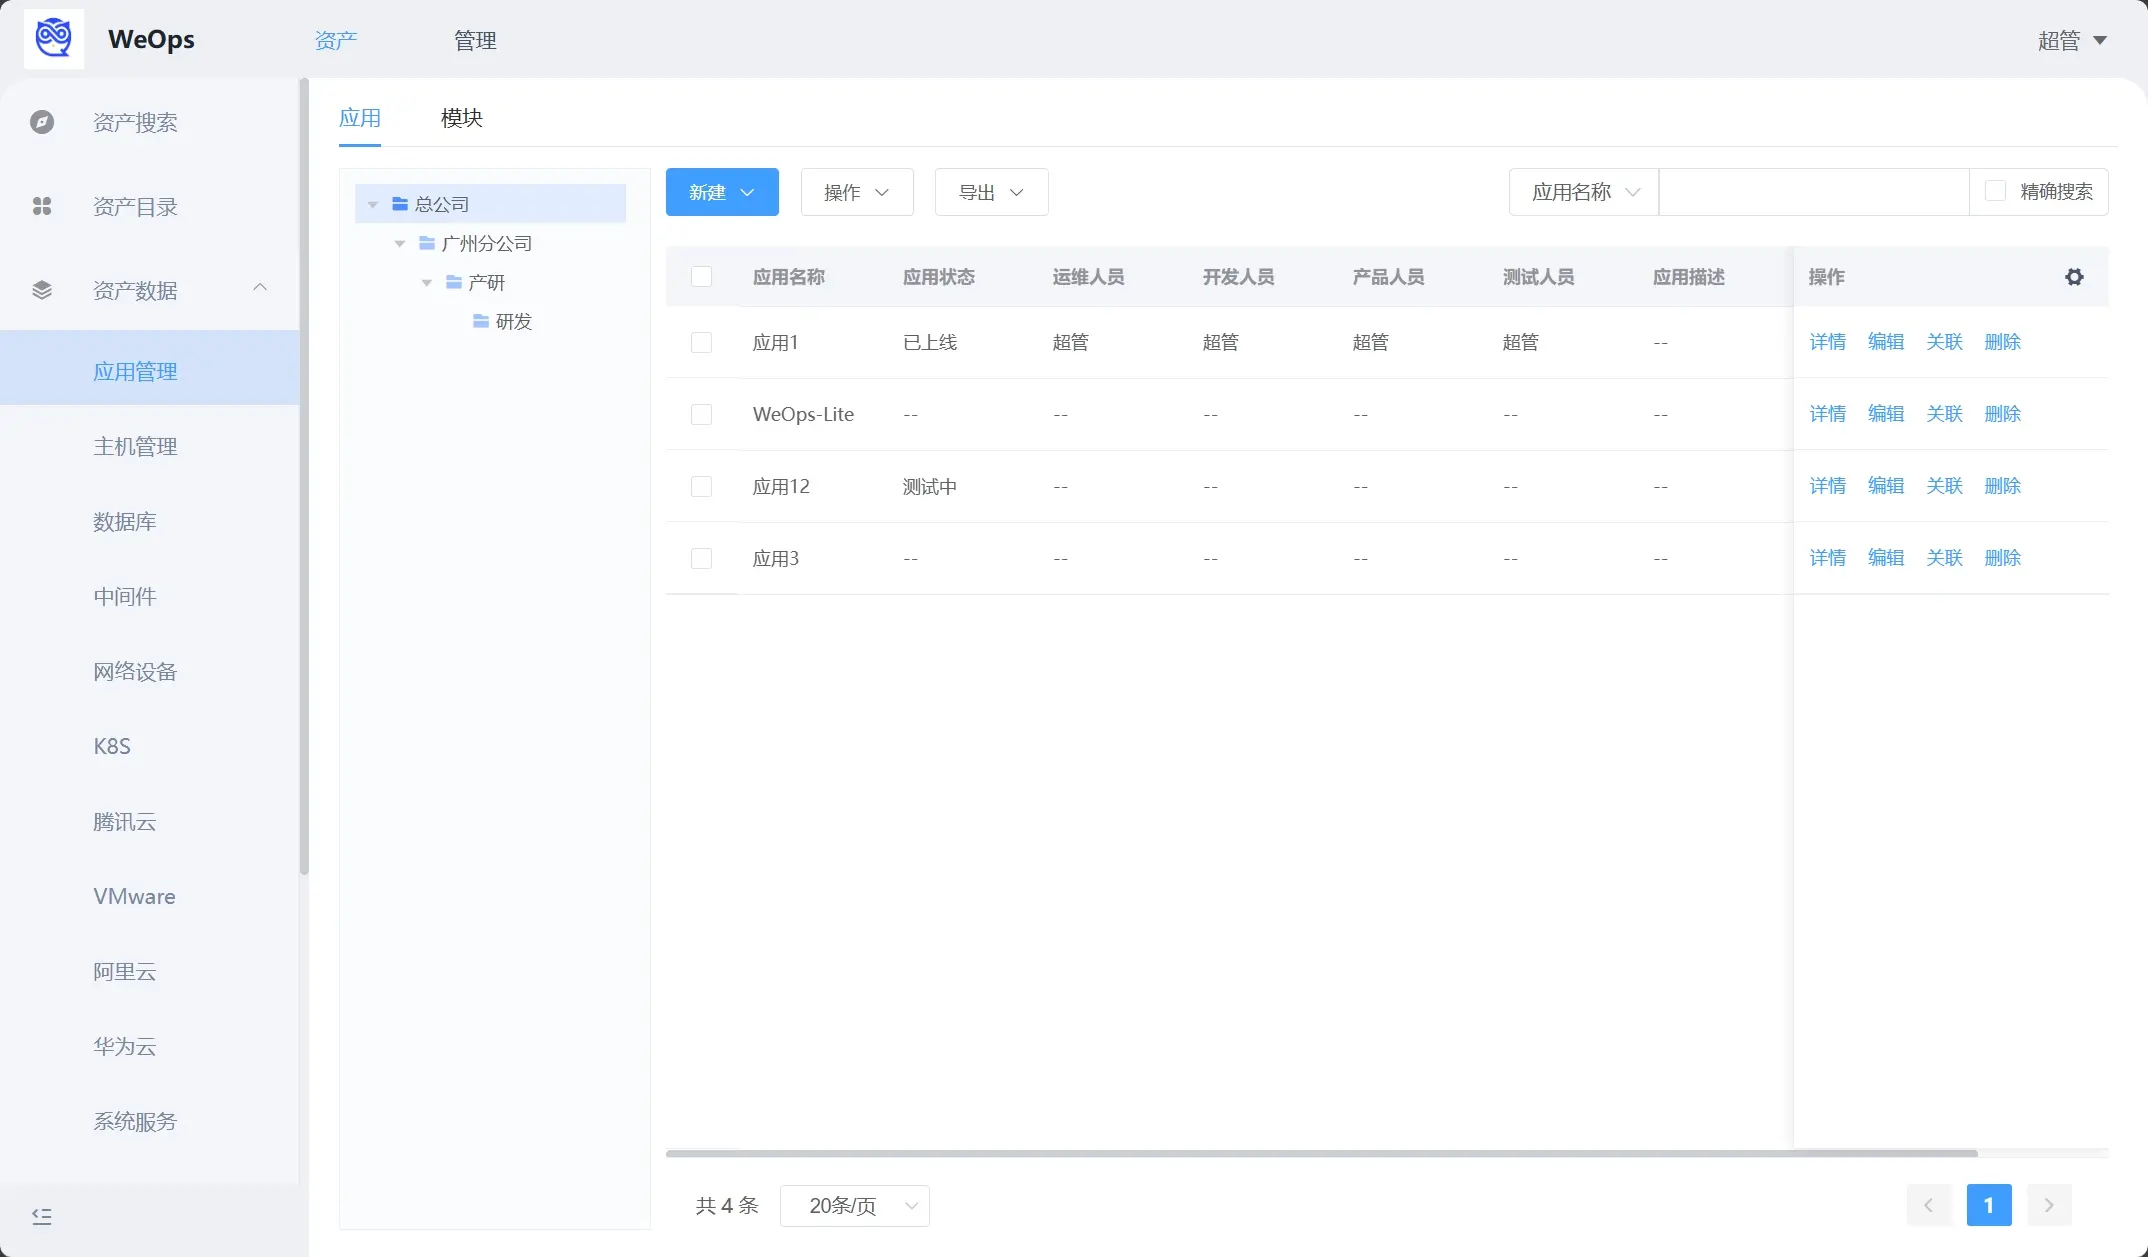
Task: Select the 模块 tab
Action: [x=462, y=118]
